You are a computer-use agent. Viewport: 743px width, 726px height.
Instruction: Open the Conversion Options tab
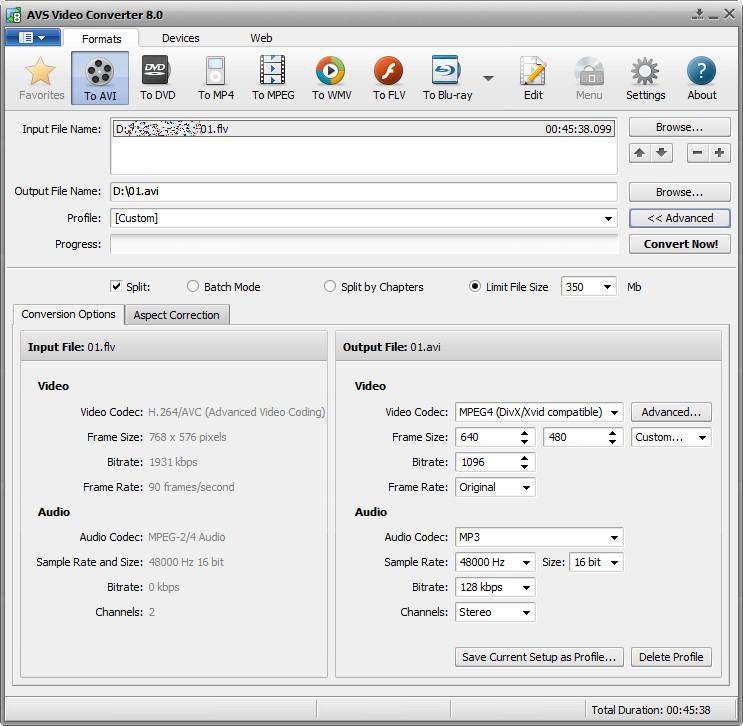[x=68, y=314]
